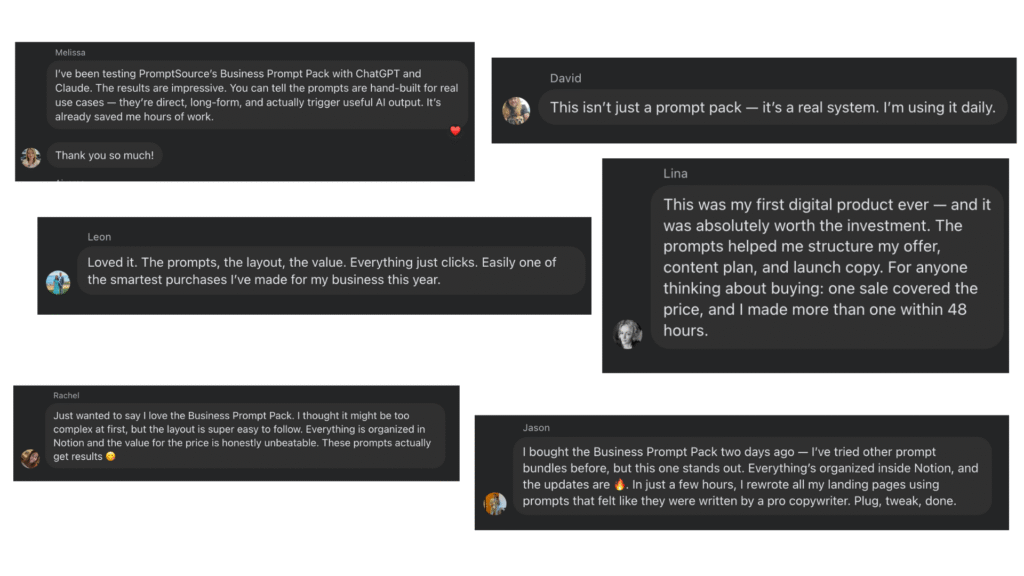
Task: Select Rachel's Business Prompt Pack message bubble
Action: [x=246, y=436]
